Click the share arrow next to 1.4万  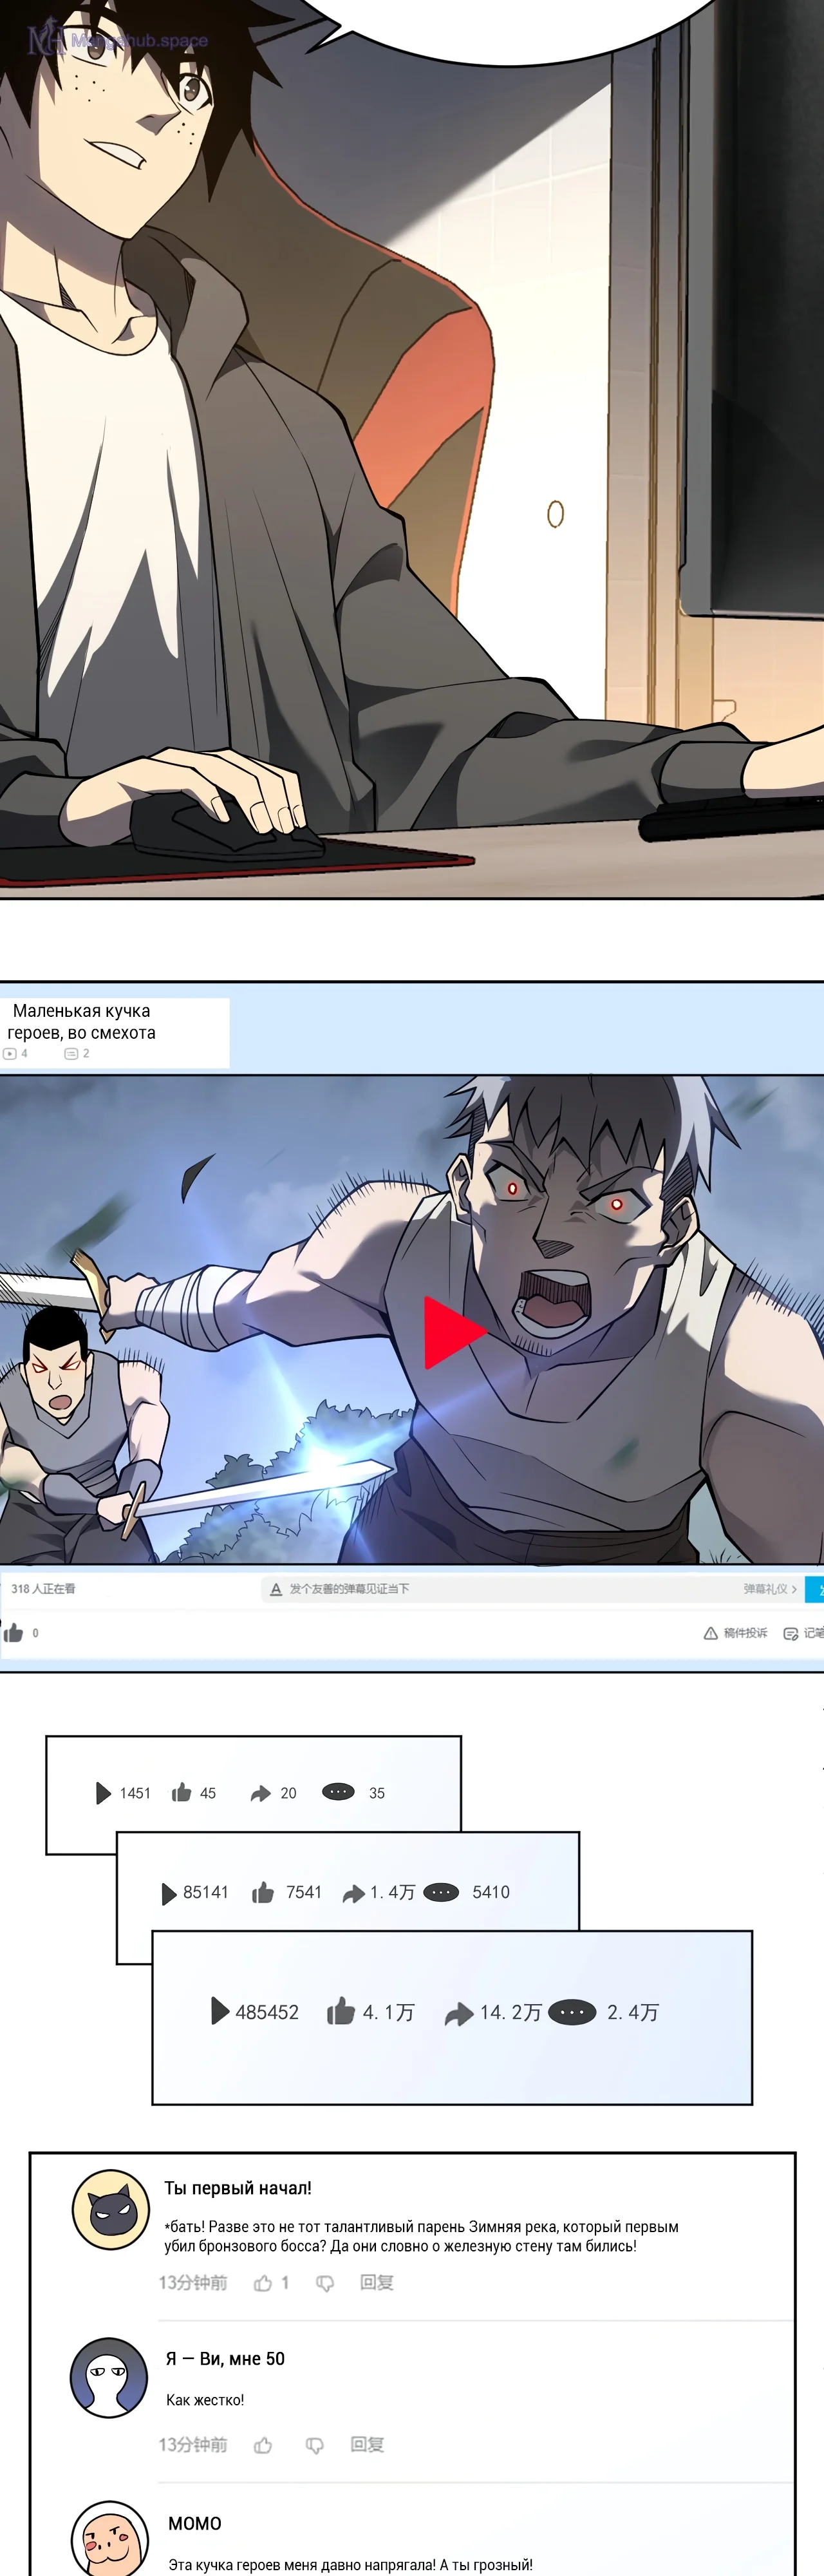click(353, 1893)
